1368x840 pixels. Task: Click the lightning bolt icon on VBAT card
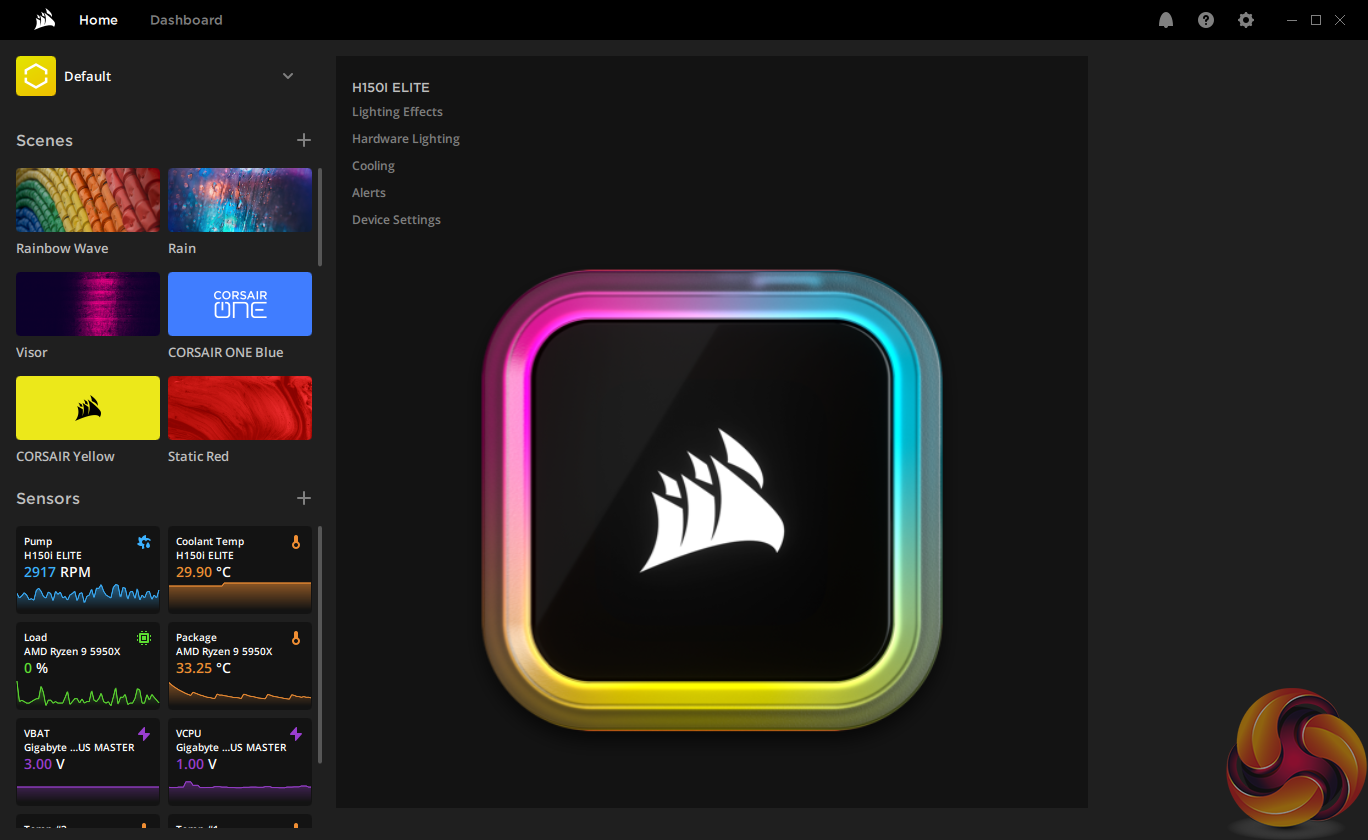(144, 734)
